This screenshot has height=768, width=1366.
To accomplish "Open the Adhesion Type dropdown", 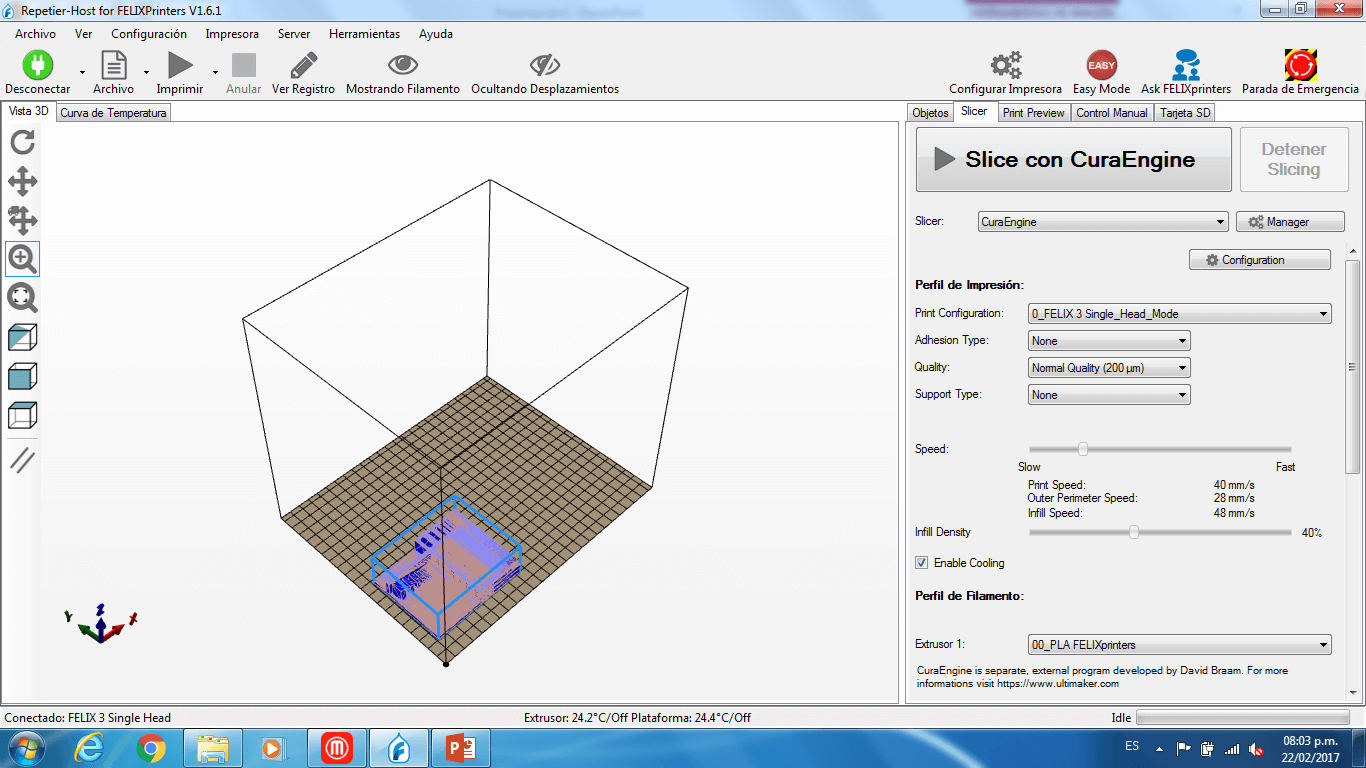I will tap(1109, 341).
